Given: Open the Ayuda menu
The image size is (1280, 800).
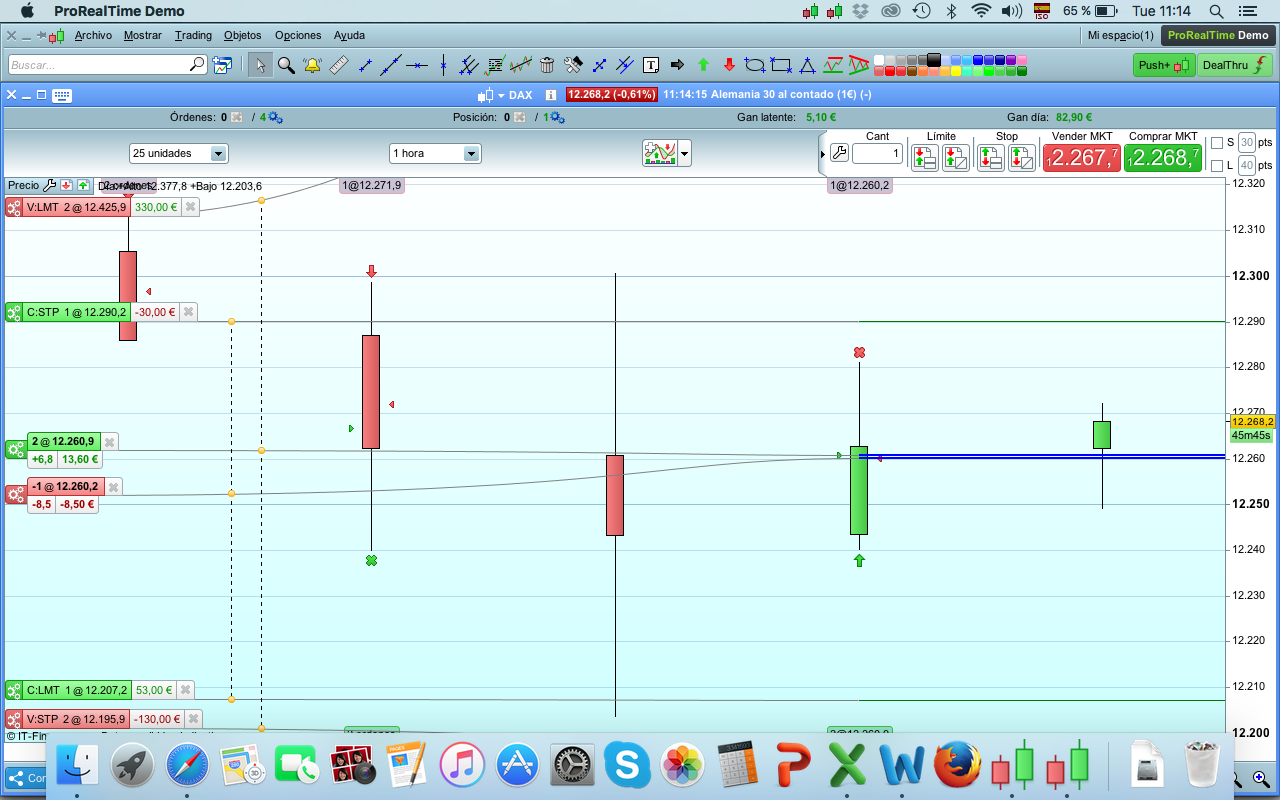Looking at the screenshot, I should [349, 35].
